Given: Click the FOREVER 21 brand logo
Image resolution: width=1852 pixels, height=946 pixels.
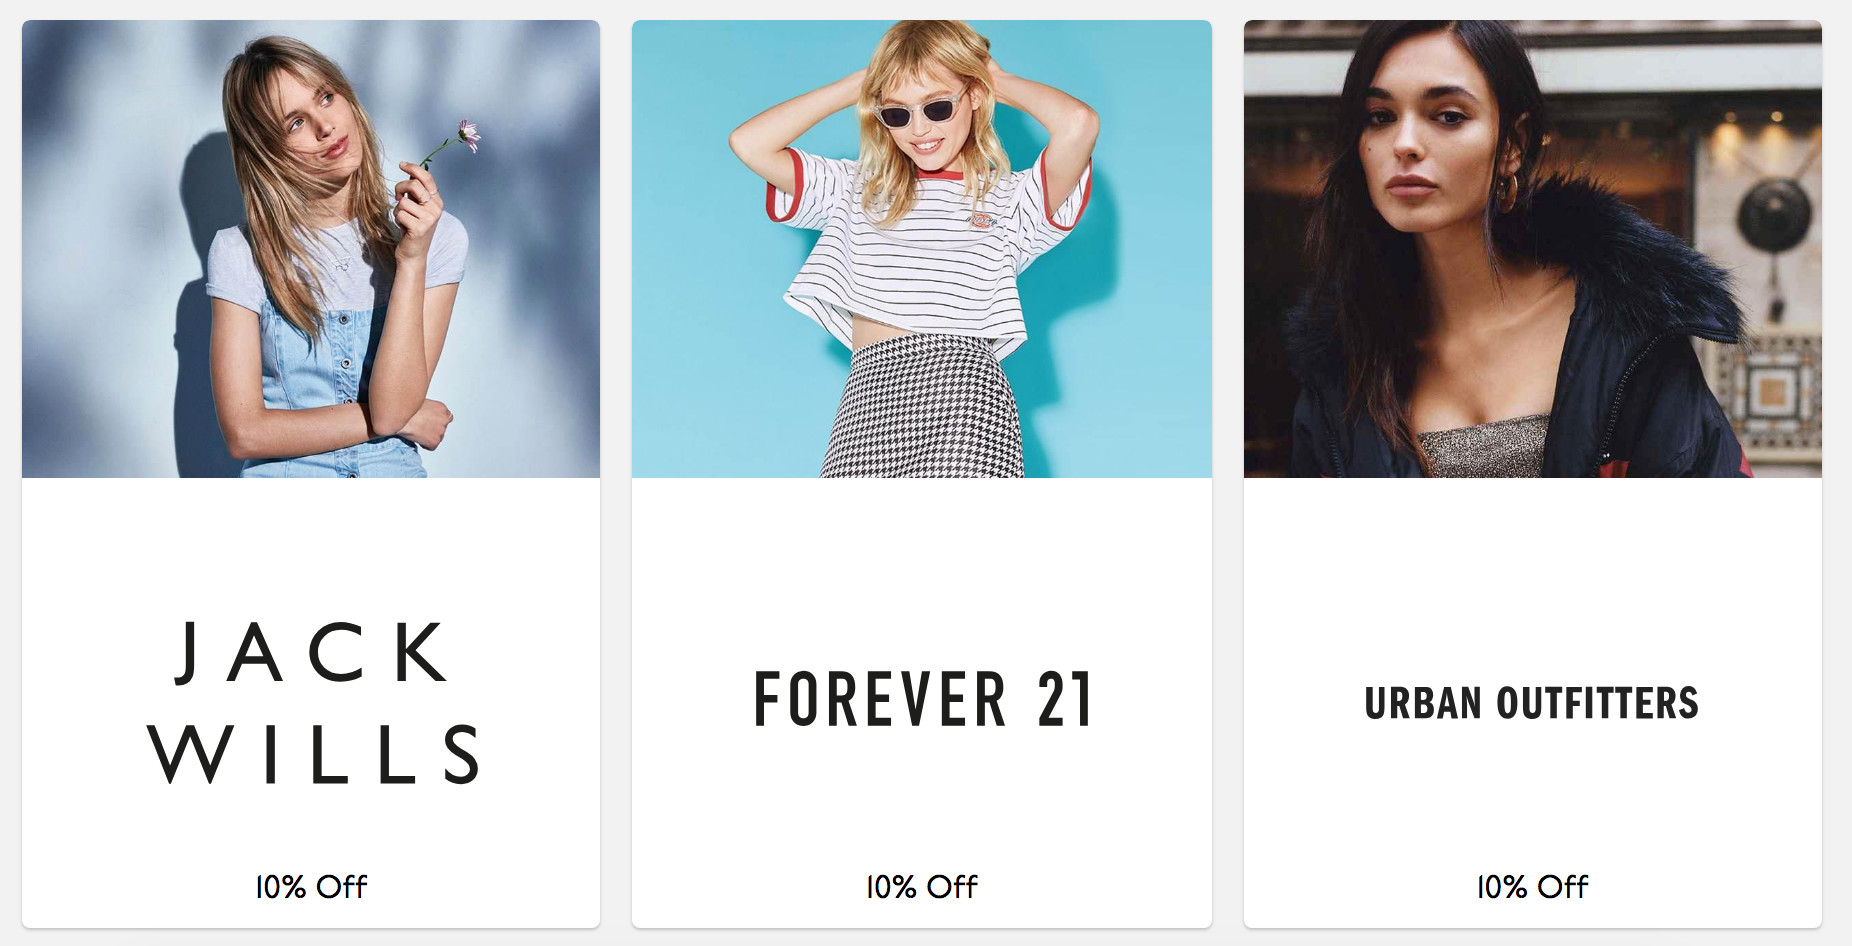Looking at the screenshot, I should click(x=922, y=700).
